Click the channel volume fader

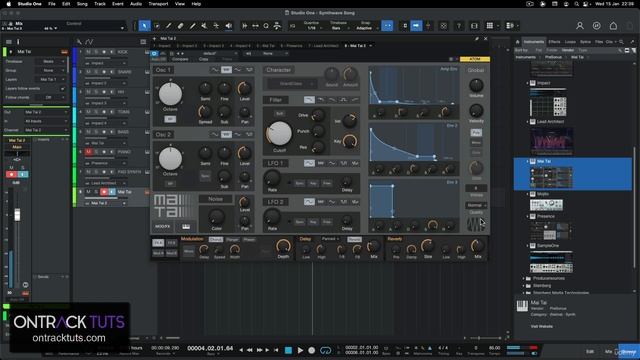click(x=17, y=214)
